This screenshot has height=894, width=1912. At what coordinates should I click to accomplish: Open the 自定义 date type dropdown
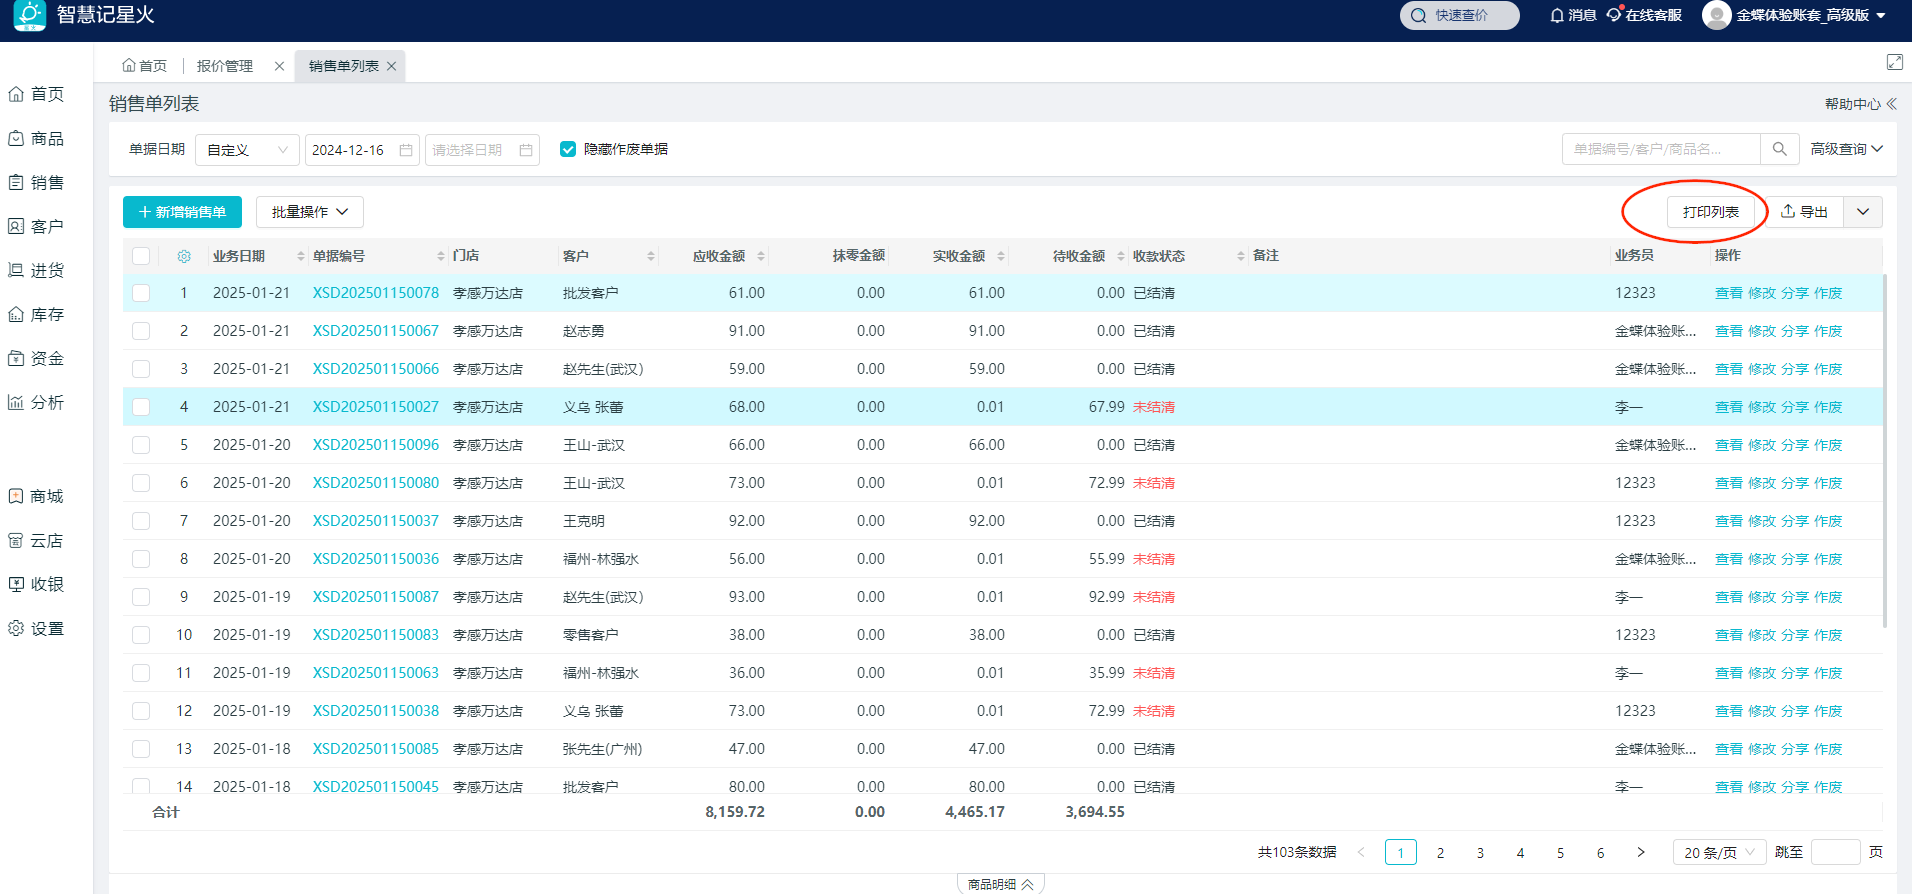pyautogui.click(x=247, y=150)
